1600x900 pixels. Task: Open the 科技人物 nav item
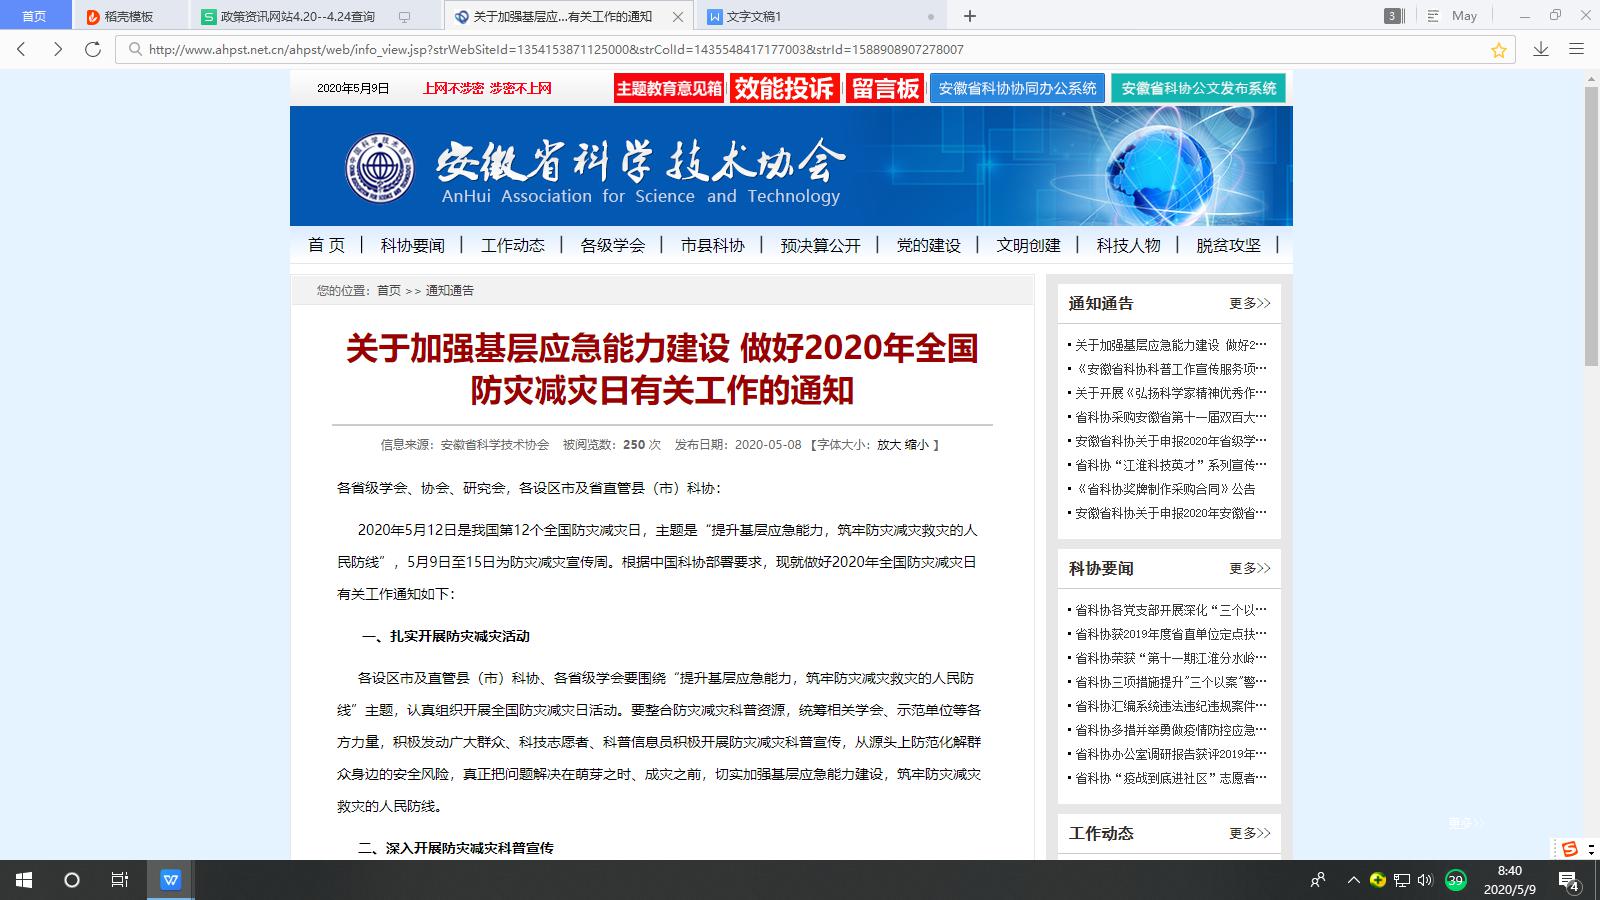point(1128,245)
